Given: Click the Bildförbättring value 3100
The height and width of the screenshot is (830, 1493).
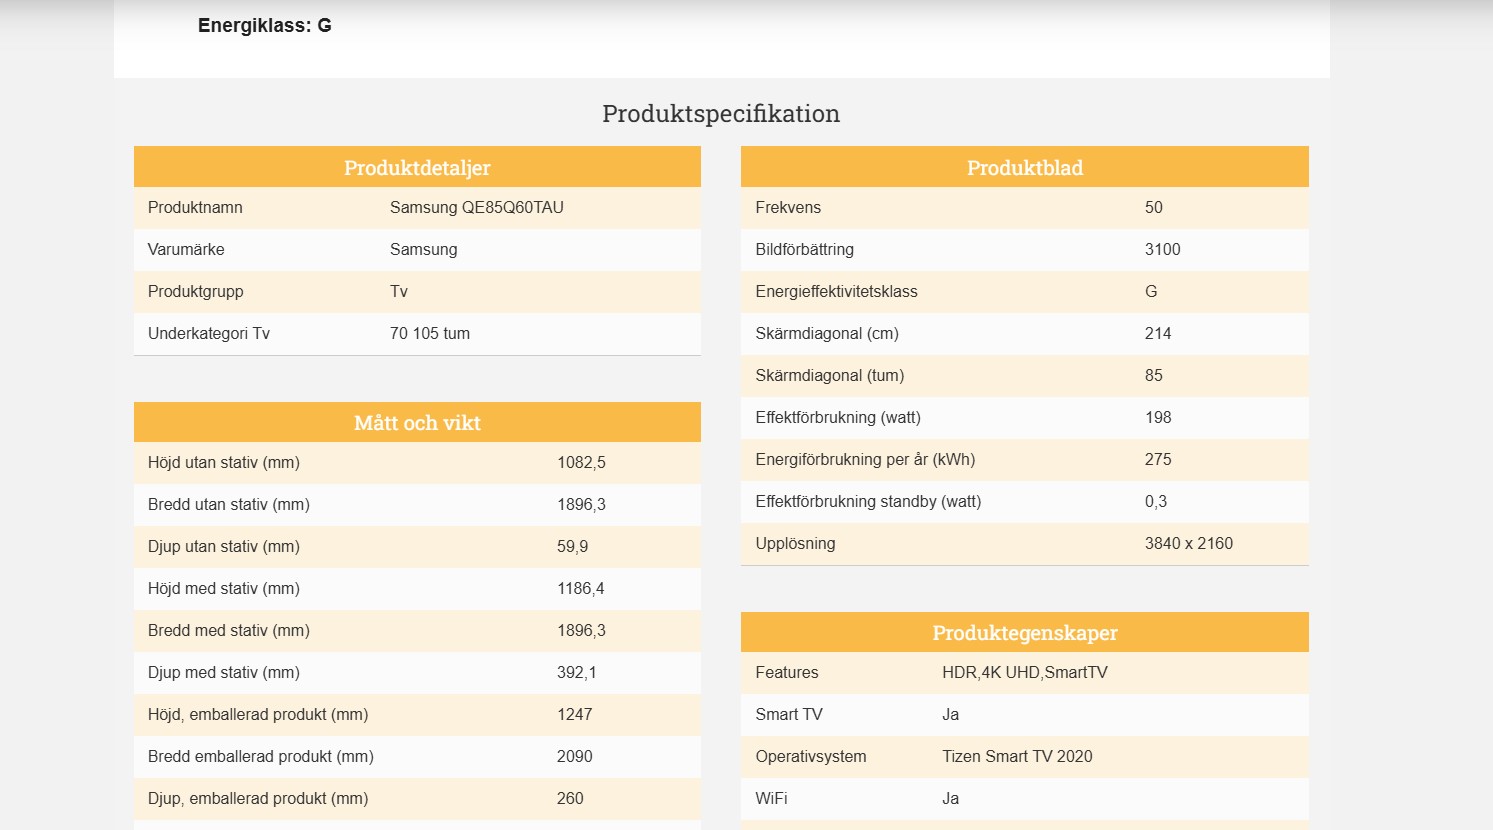Looking at the screenshot, I should [1162, 250].
